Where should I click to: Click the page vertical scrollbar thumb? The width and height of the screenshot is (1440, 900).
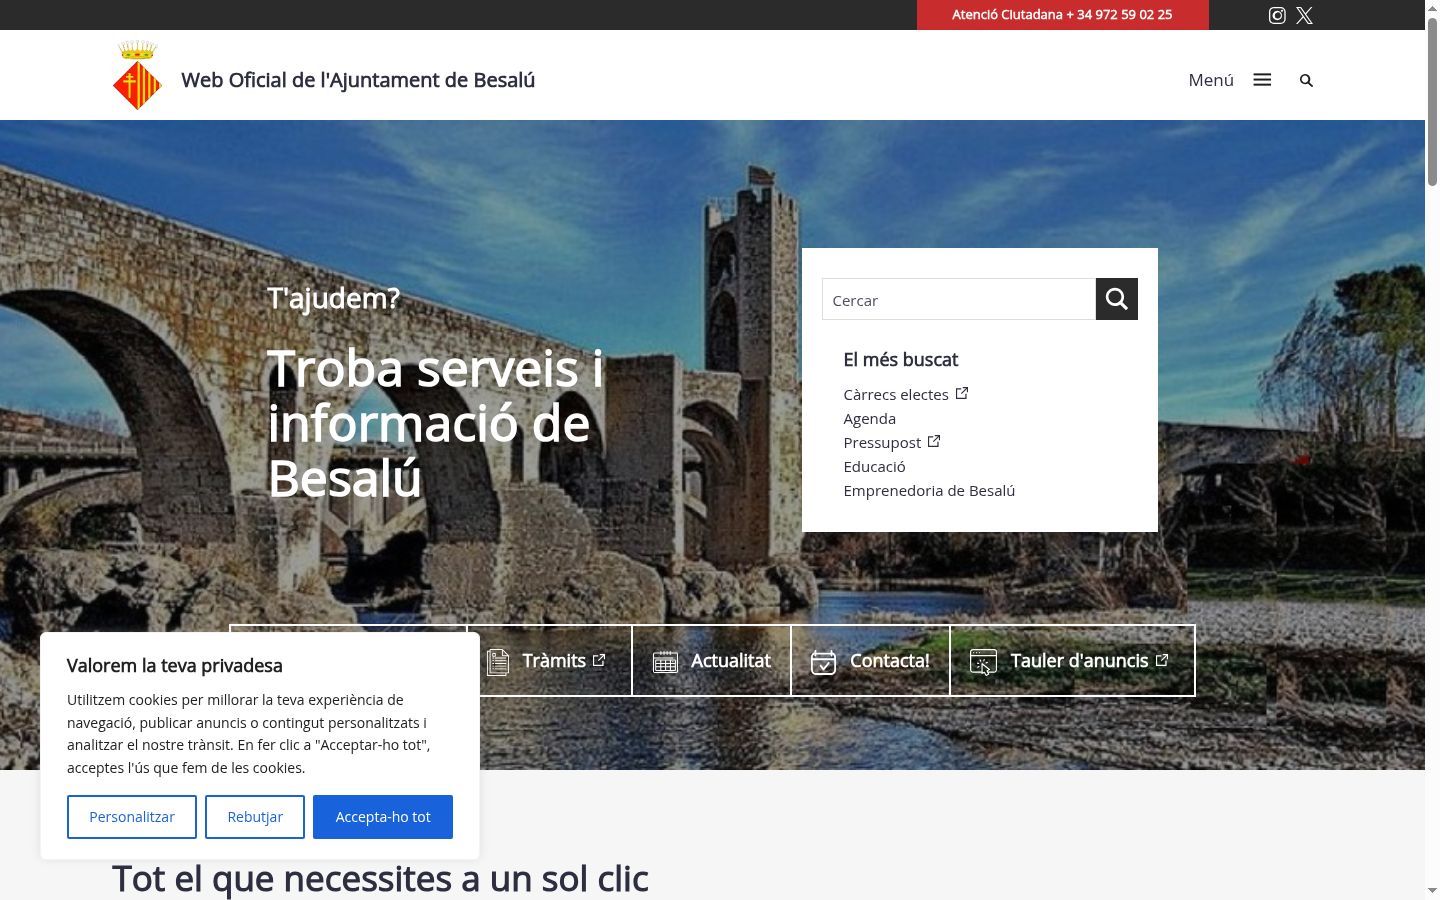coord(1432,100)
